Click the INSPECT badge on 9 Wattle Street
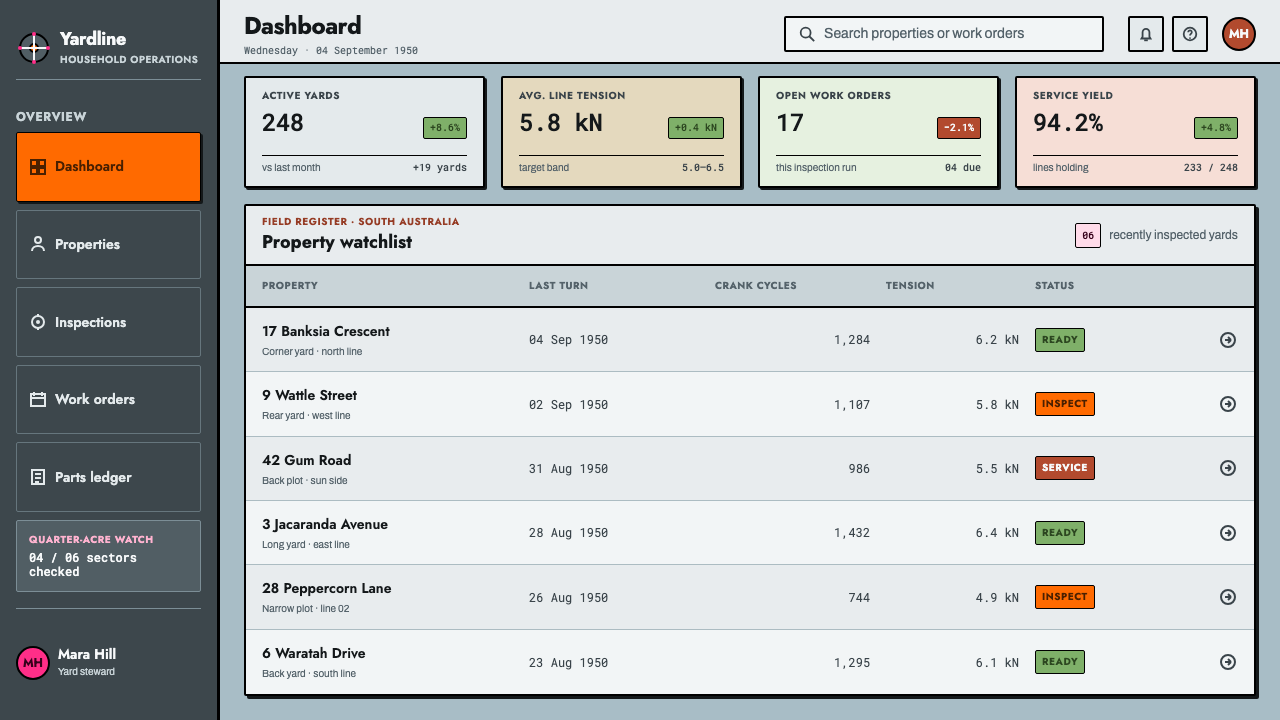 [1064, 404]
